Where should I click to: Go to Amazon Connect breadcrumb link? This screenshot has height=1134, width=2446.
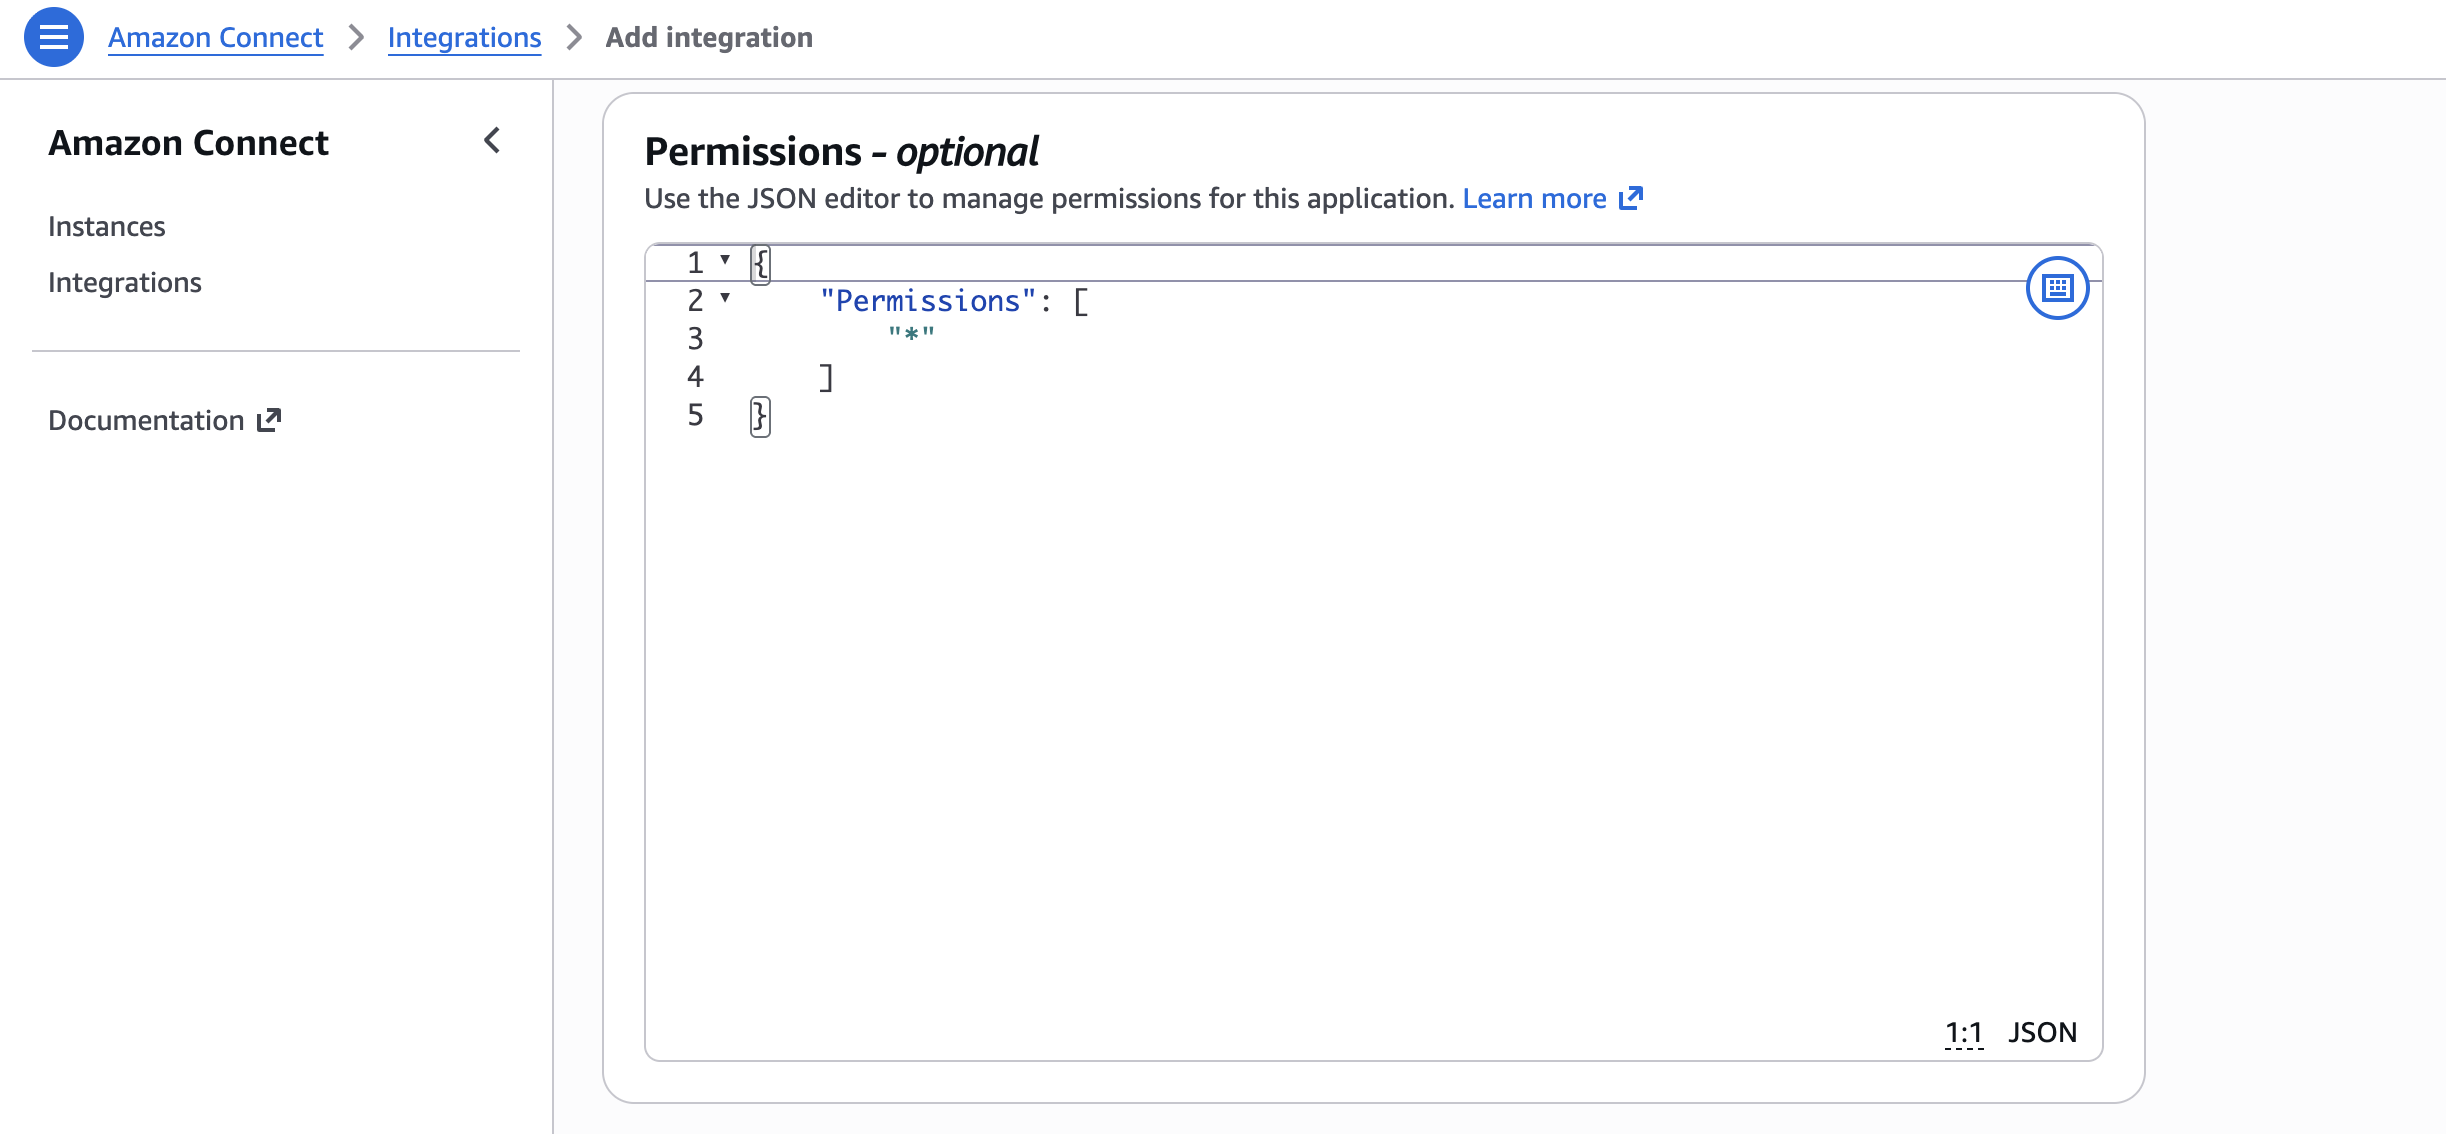pos(215,37)
